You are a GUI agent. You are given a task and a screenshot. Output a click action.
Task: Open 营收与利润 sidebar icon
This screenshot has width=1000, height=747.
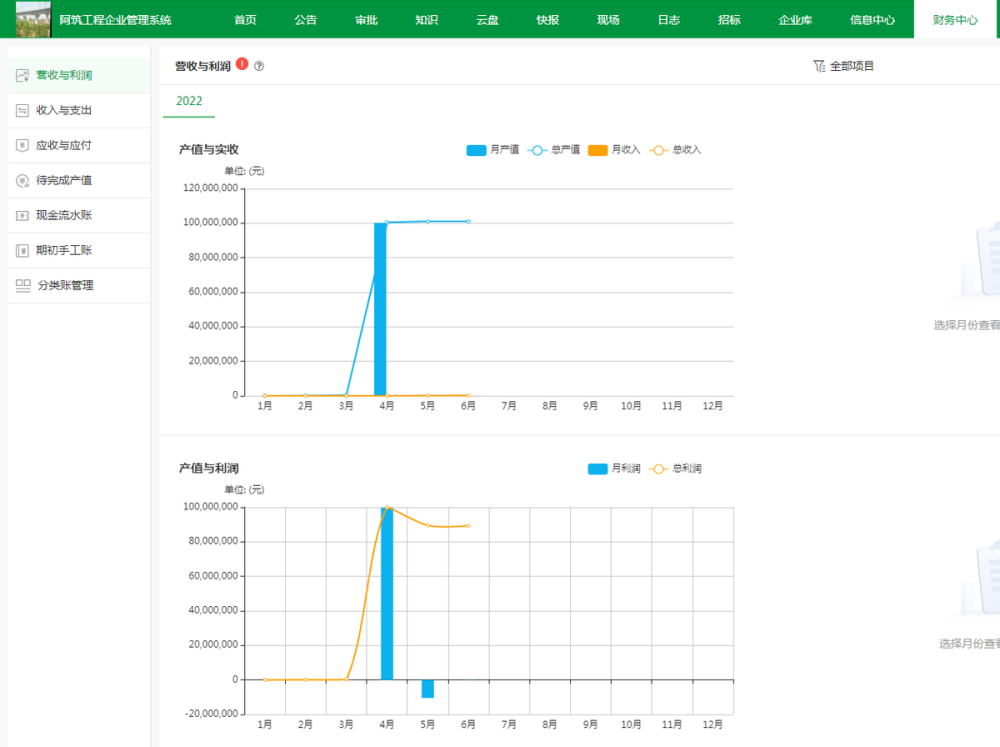coord(22,75)
